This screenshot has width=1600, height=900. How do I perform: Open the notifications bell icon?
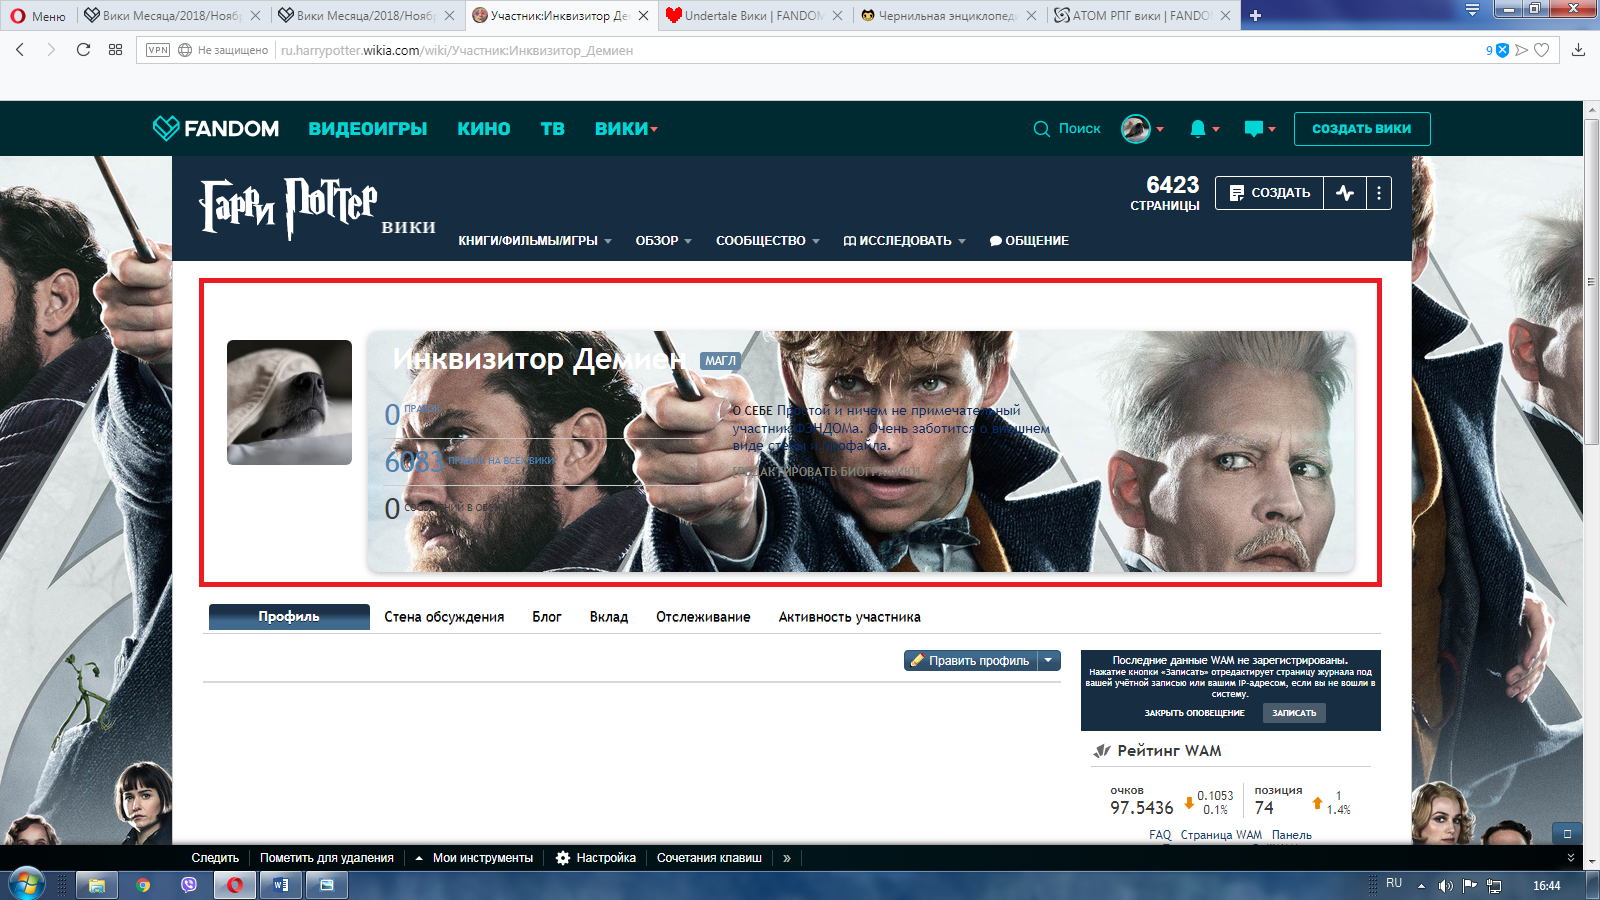click(x=1199, y=129)
